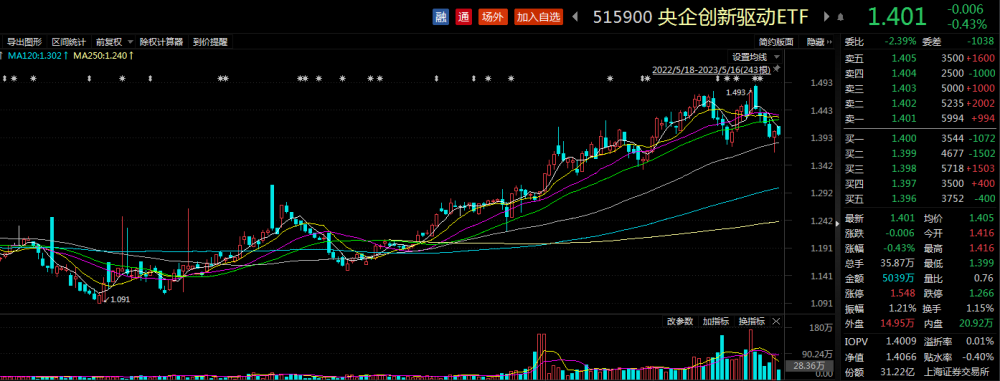1000x381 pixels.
Task: Click 改参数 edit parameters button
Action: 680,321
